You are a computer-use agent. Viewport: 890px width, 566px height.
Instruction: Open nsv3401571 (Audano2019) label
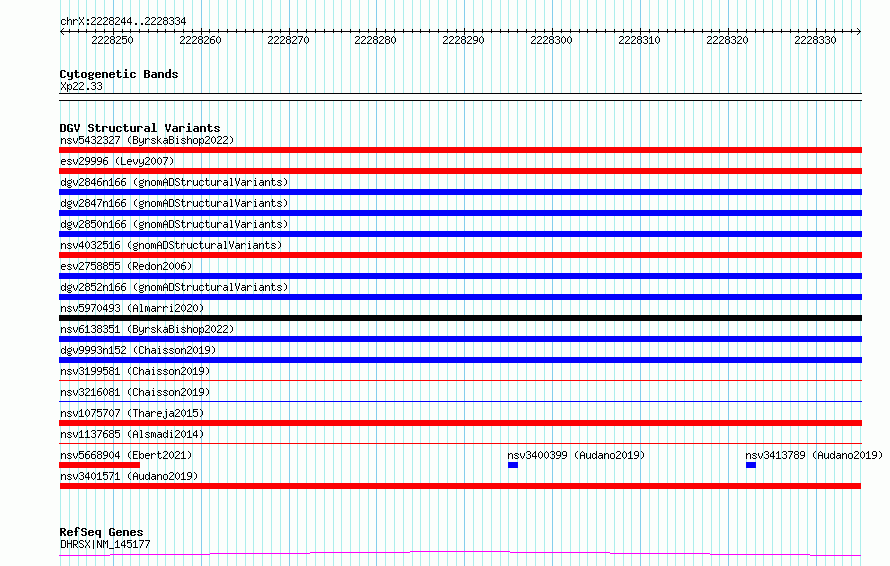[129, 476]
